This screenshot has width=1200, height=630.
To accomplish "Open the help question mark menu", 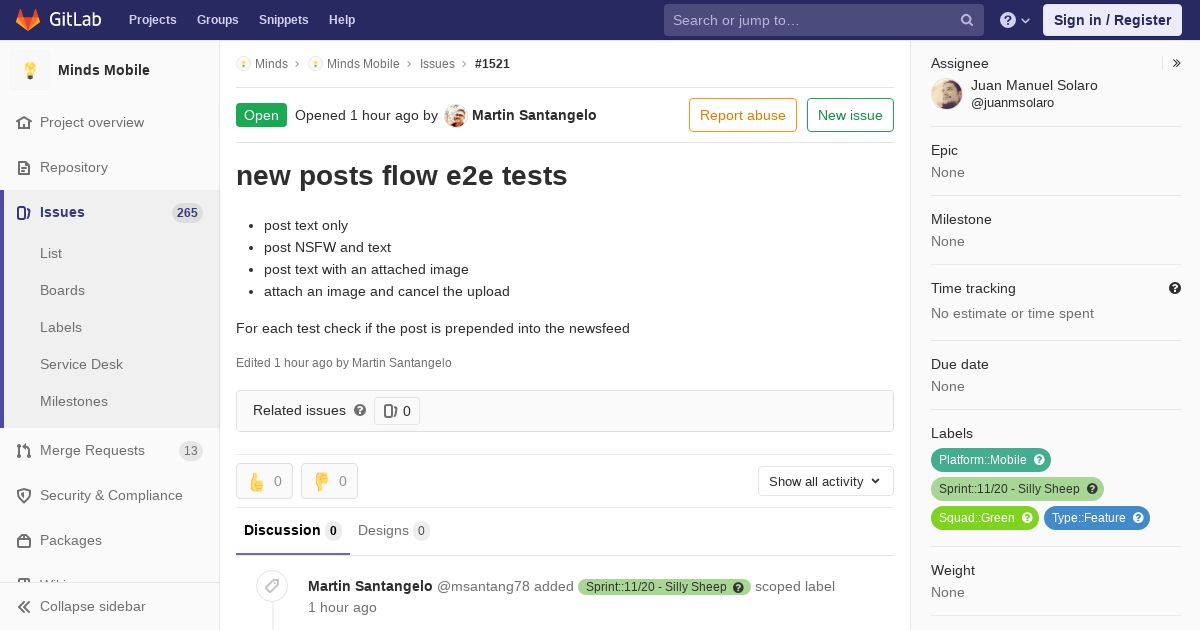I will click(1015, 20).
